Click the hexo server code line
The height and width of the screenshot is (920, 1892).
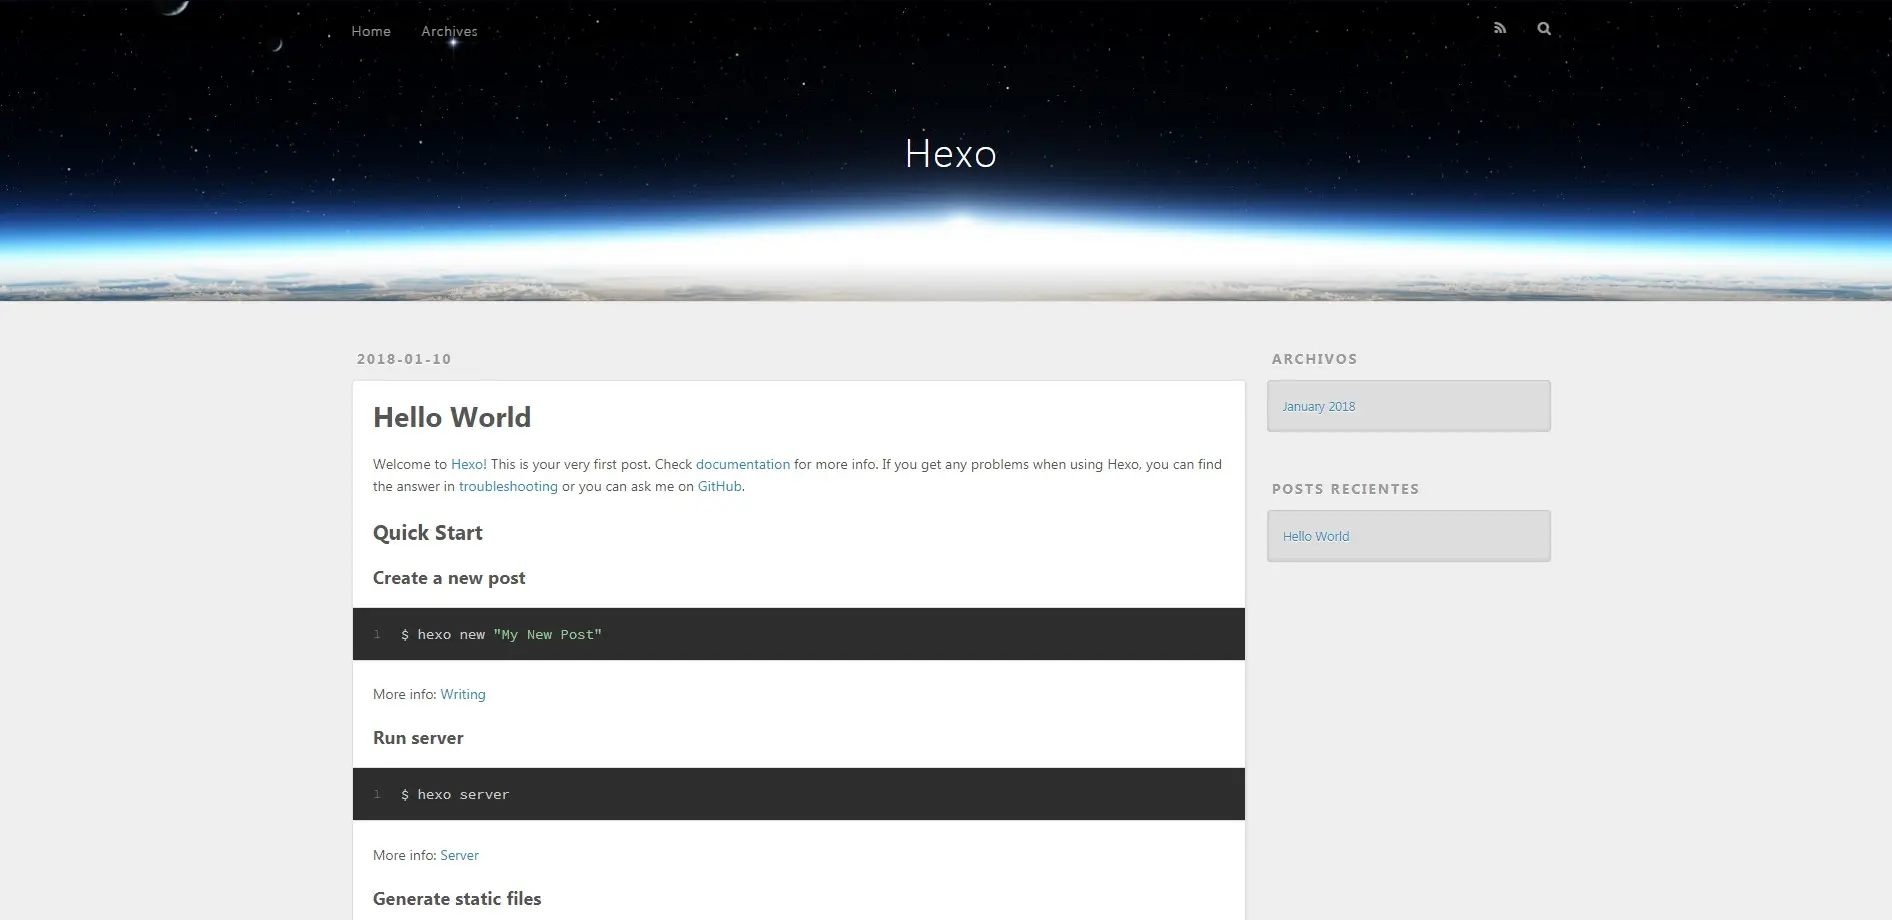point(455,795)
